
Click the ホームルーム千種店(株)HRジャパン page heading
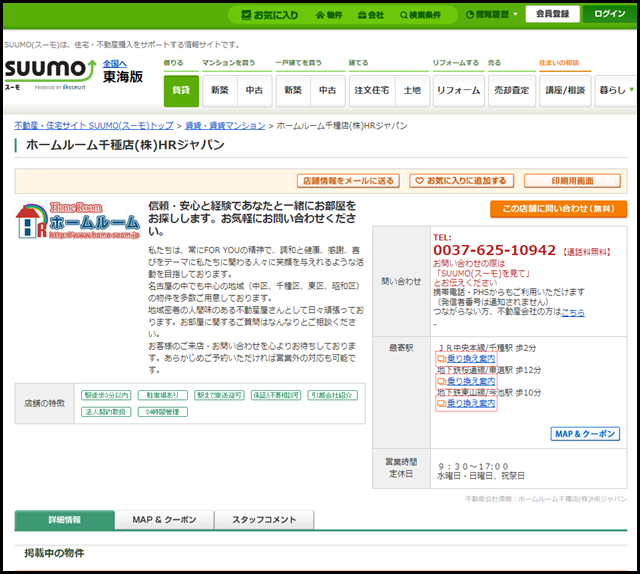pyautogui.click(x=125, y=145)
